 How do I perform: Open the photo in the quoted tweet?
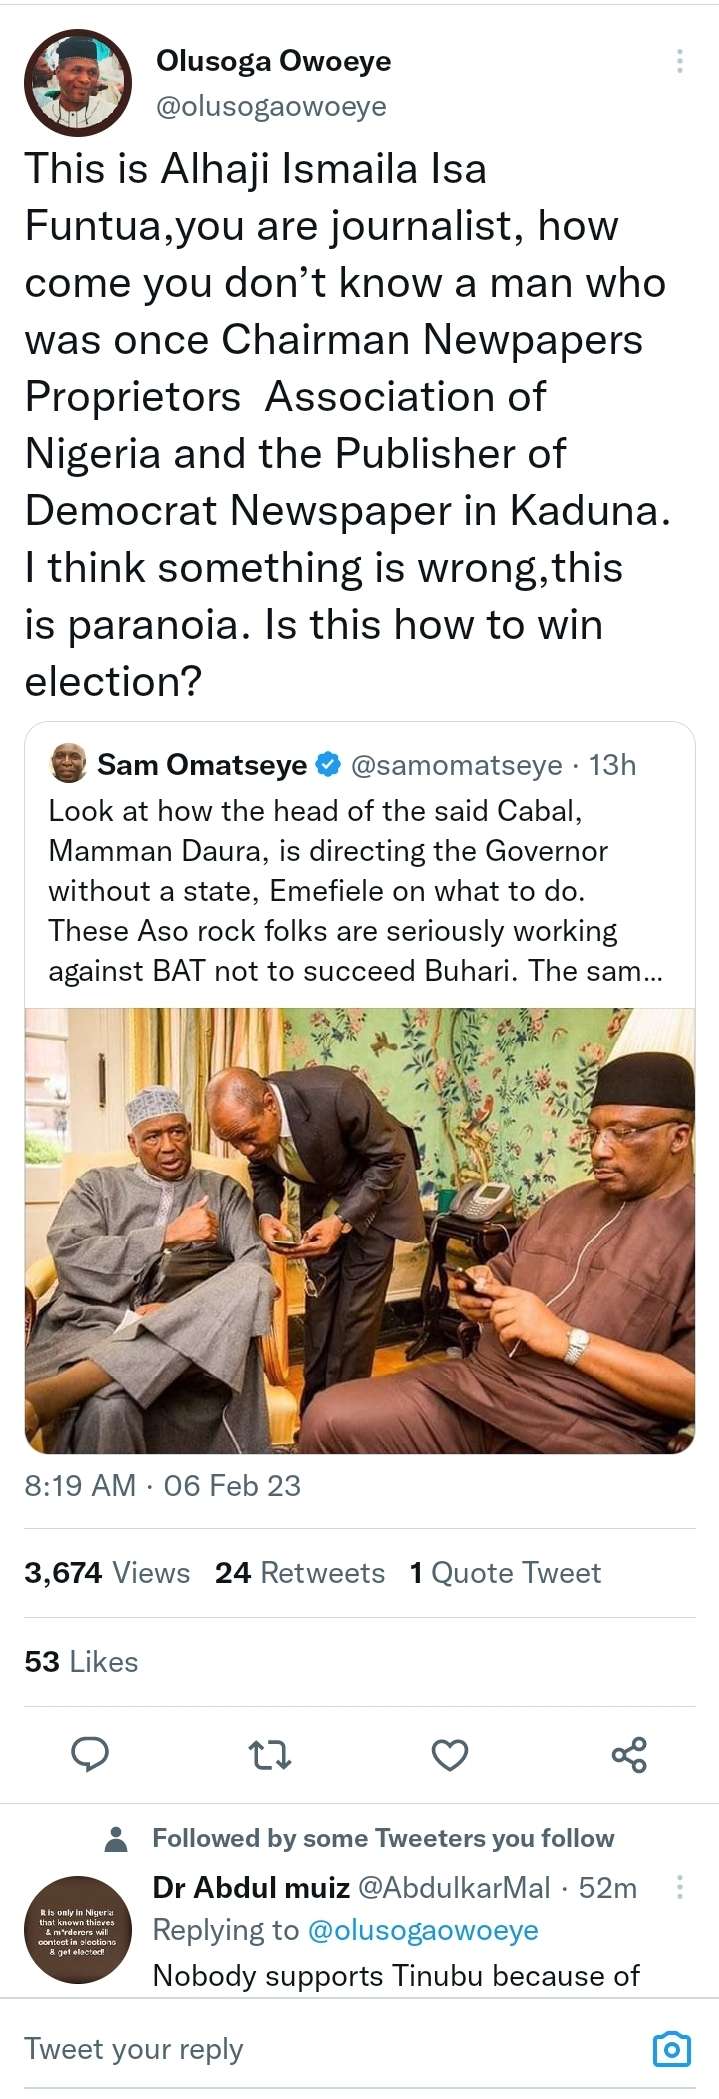(x=360, y=1230)
